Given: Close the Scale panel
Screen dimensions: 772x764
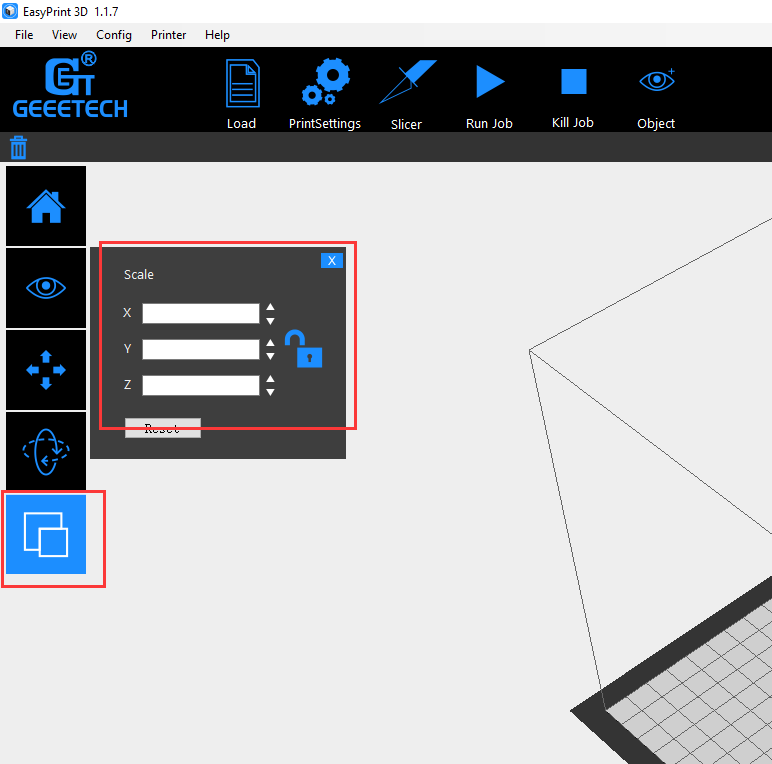Looking at the screenshot, I should point(332,260).
